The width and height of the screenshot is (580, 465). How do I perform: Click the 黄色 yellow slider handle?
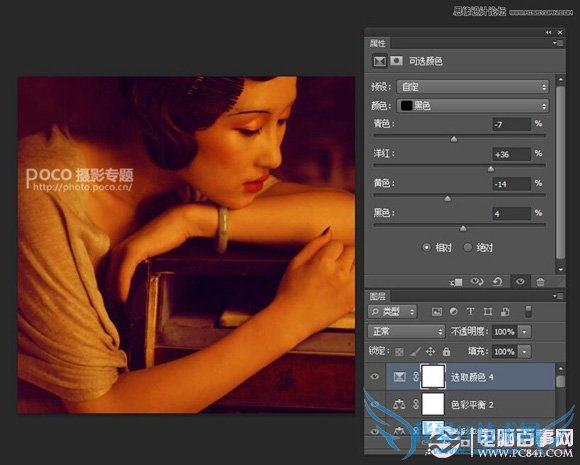pyautogui.click(x=447, y=199)
